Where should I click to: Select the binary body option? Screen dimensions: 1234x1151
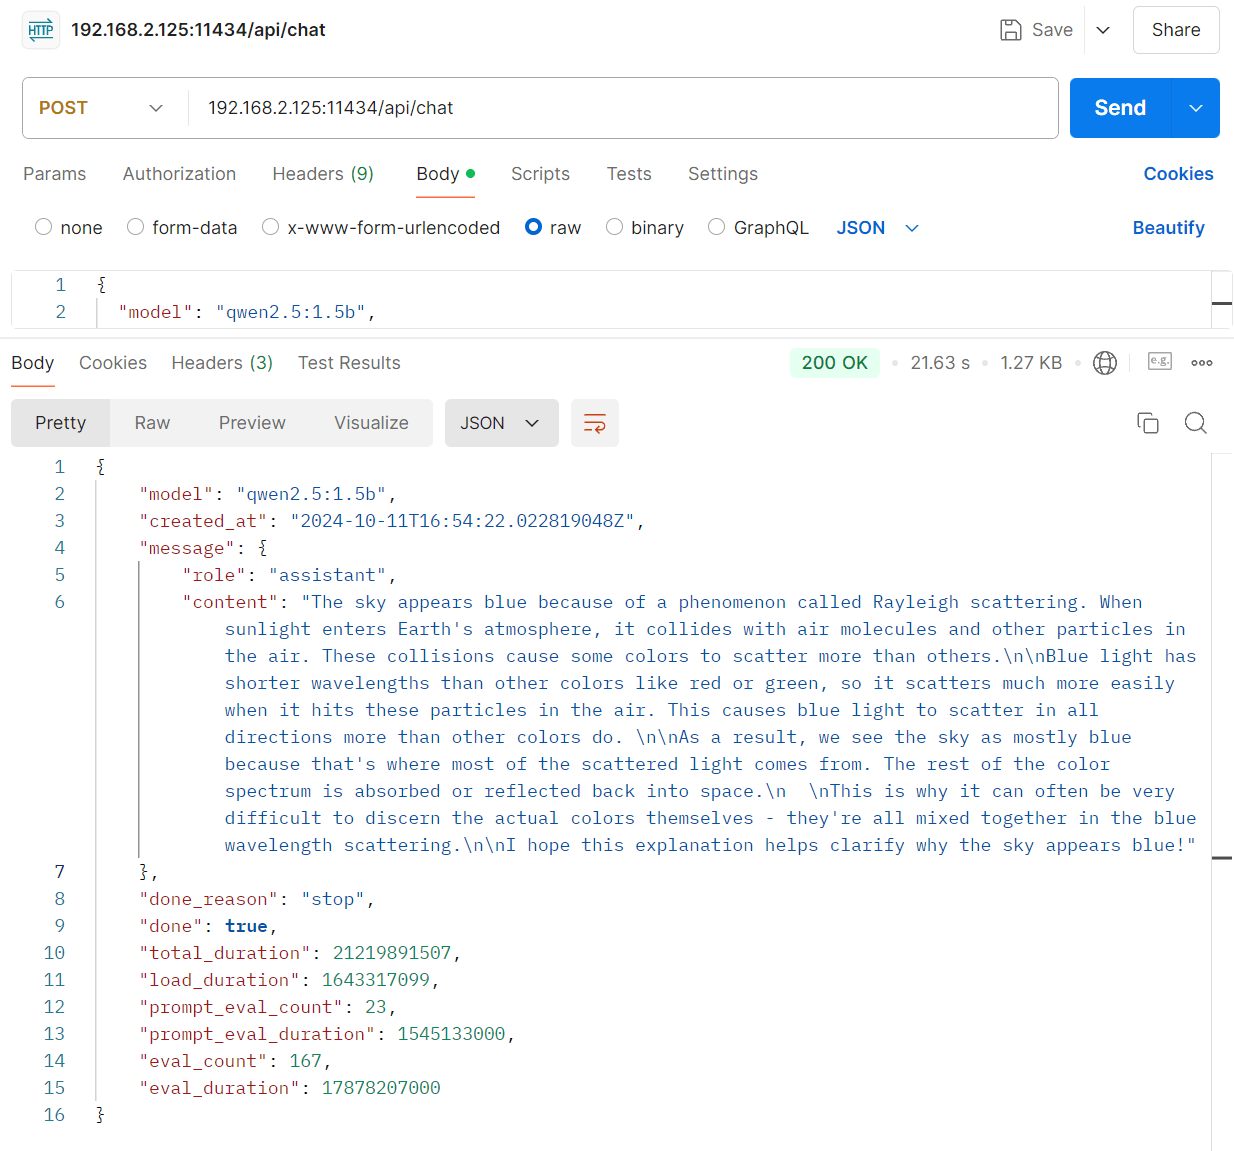tap(615, 228)
